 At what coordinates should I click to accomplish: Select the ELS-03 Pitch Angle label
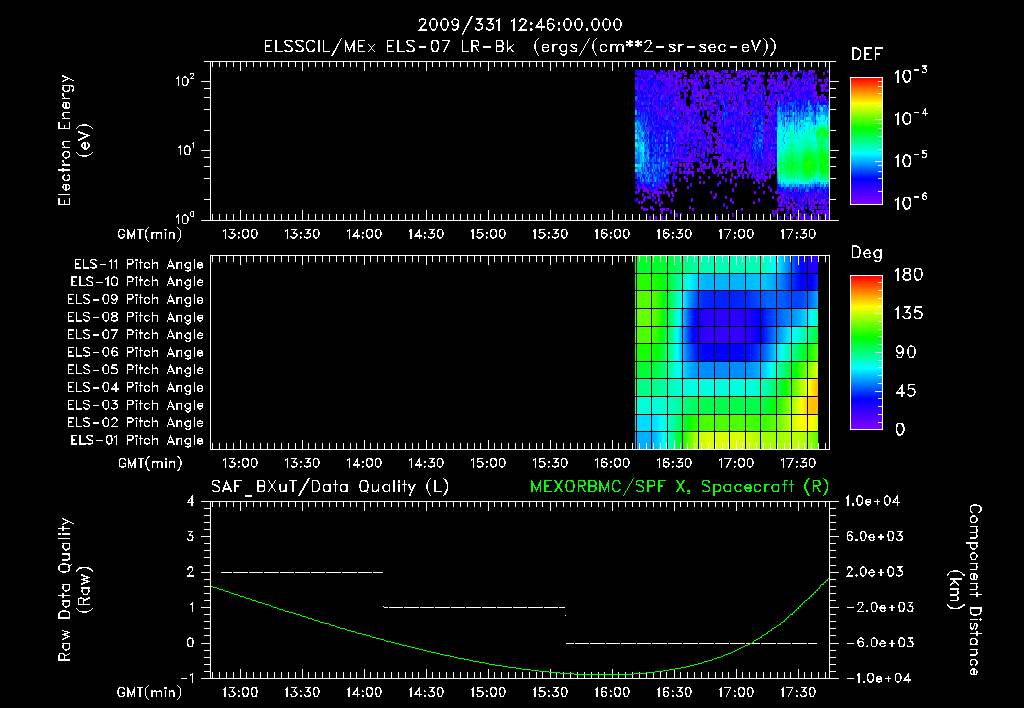[x=135, y=405]
